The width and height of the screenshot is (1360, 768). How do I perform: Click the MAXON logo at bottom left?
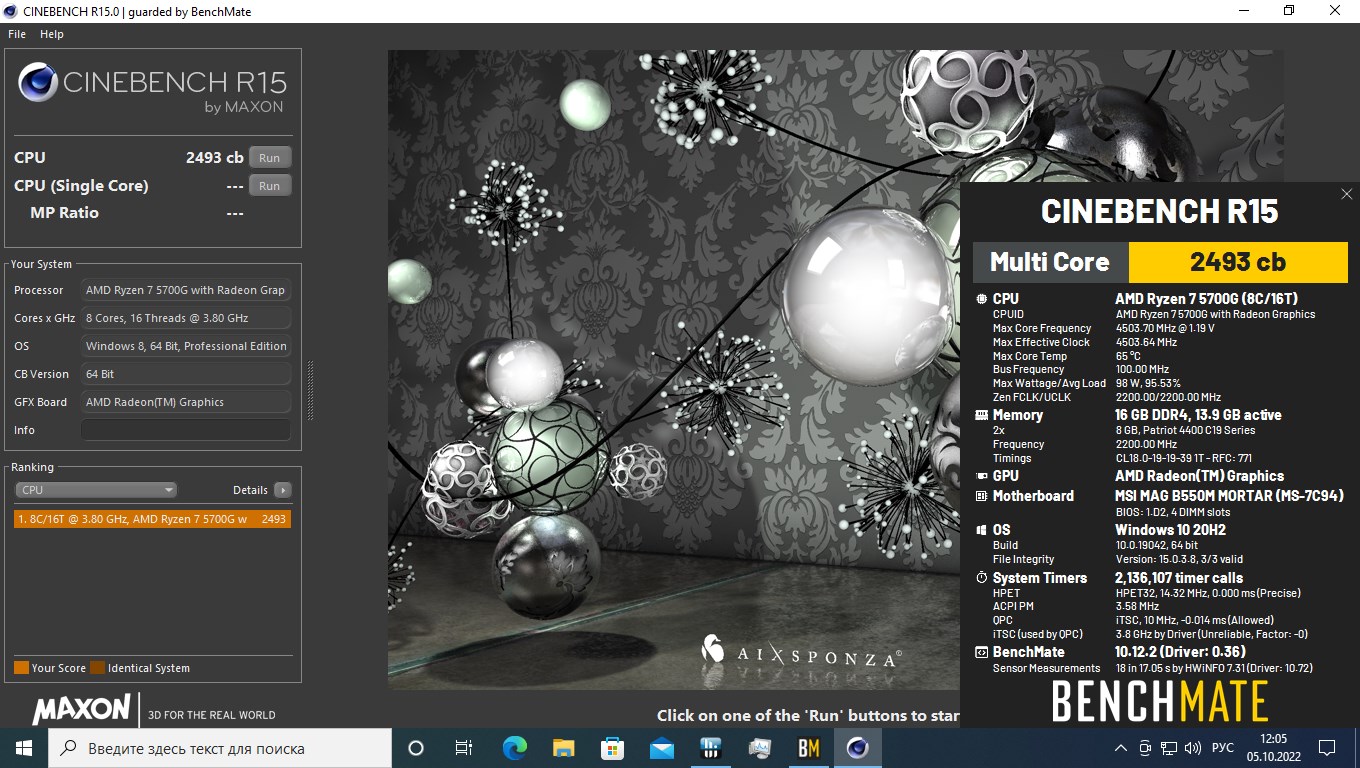point(82,710)
